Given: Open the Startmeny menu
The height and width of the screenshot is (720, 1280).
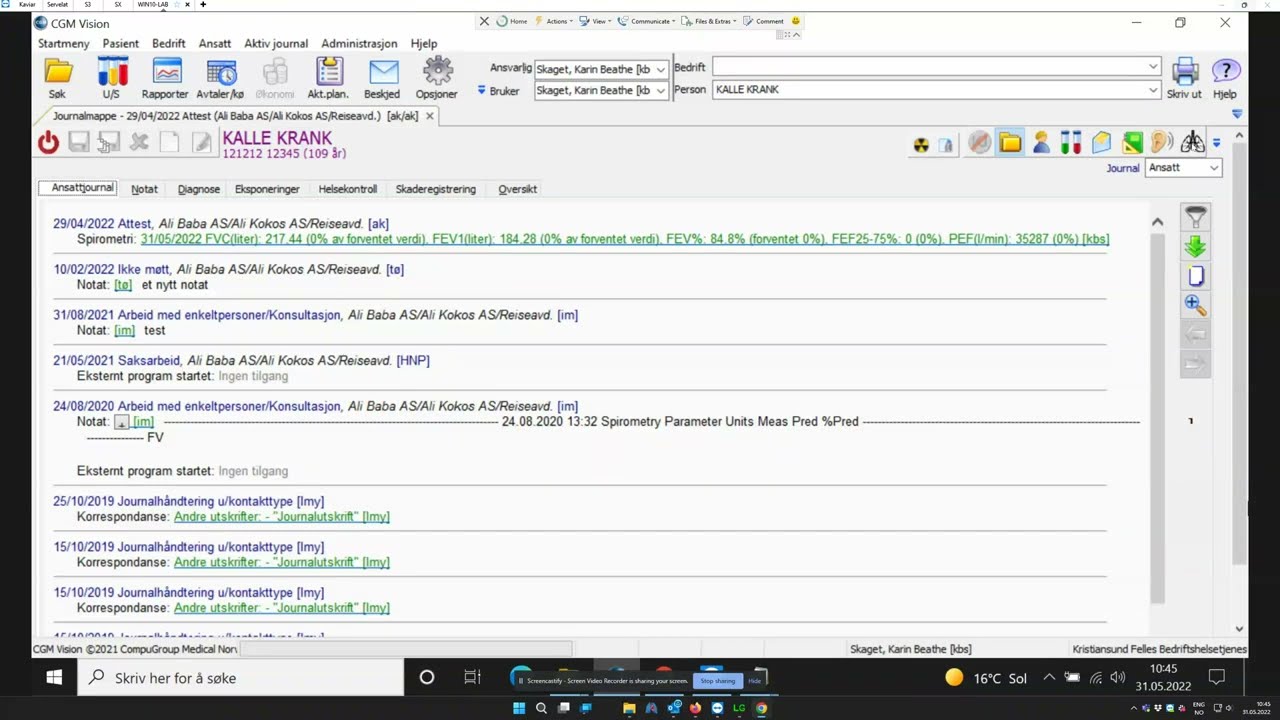Looking at the screenshot, I should (x=63, y=44).
